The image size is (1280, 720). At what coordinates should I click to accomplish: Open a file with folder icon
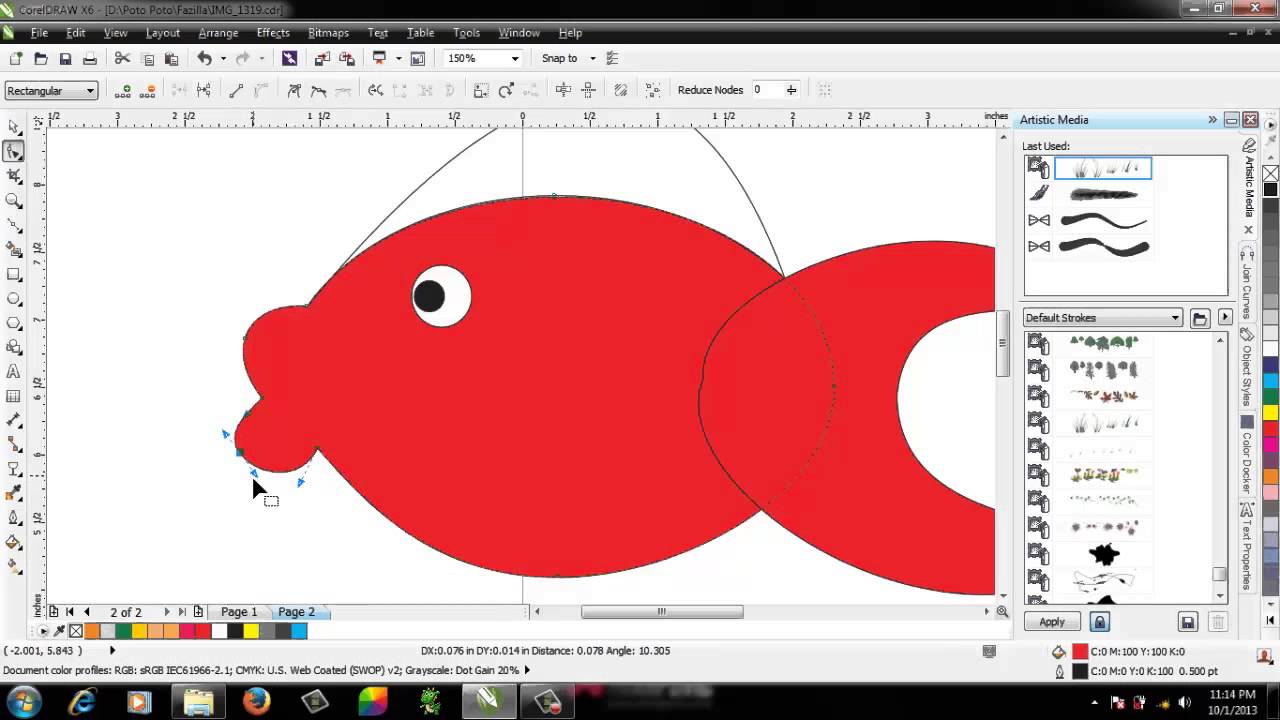tap(41, 59)
